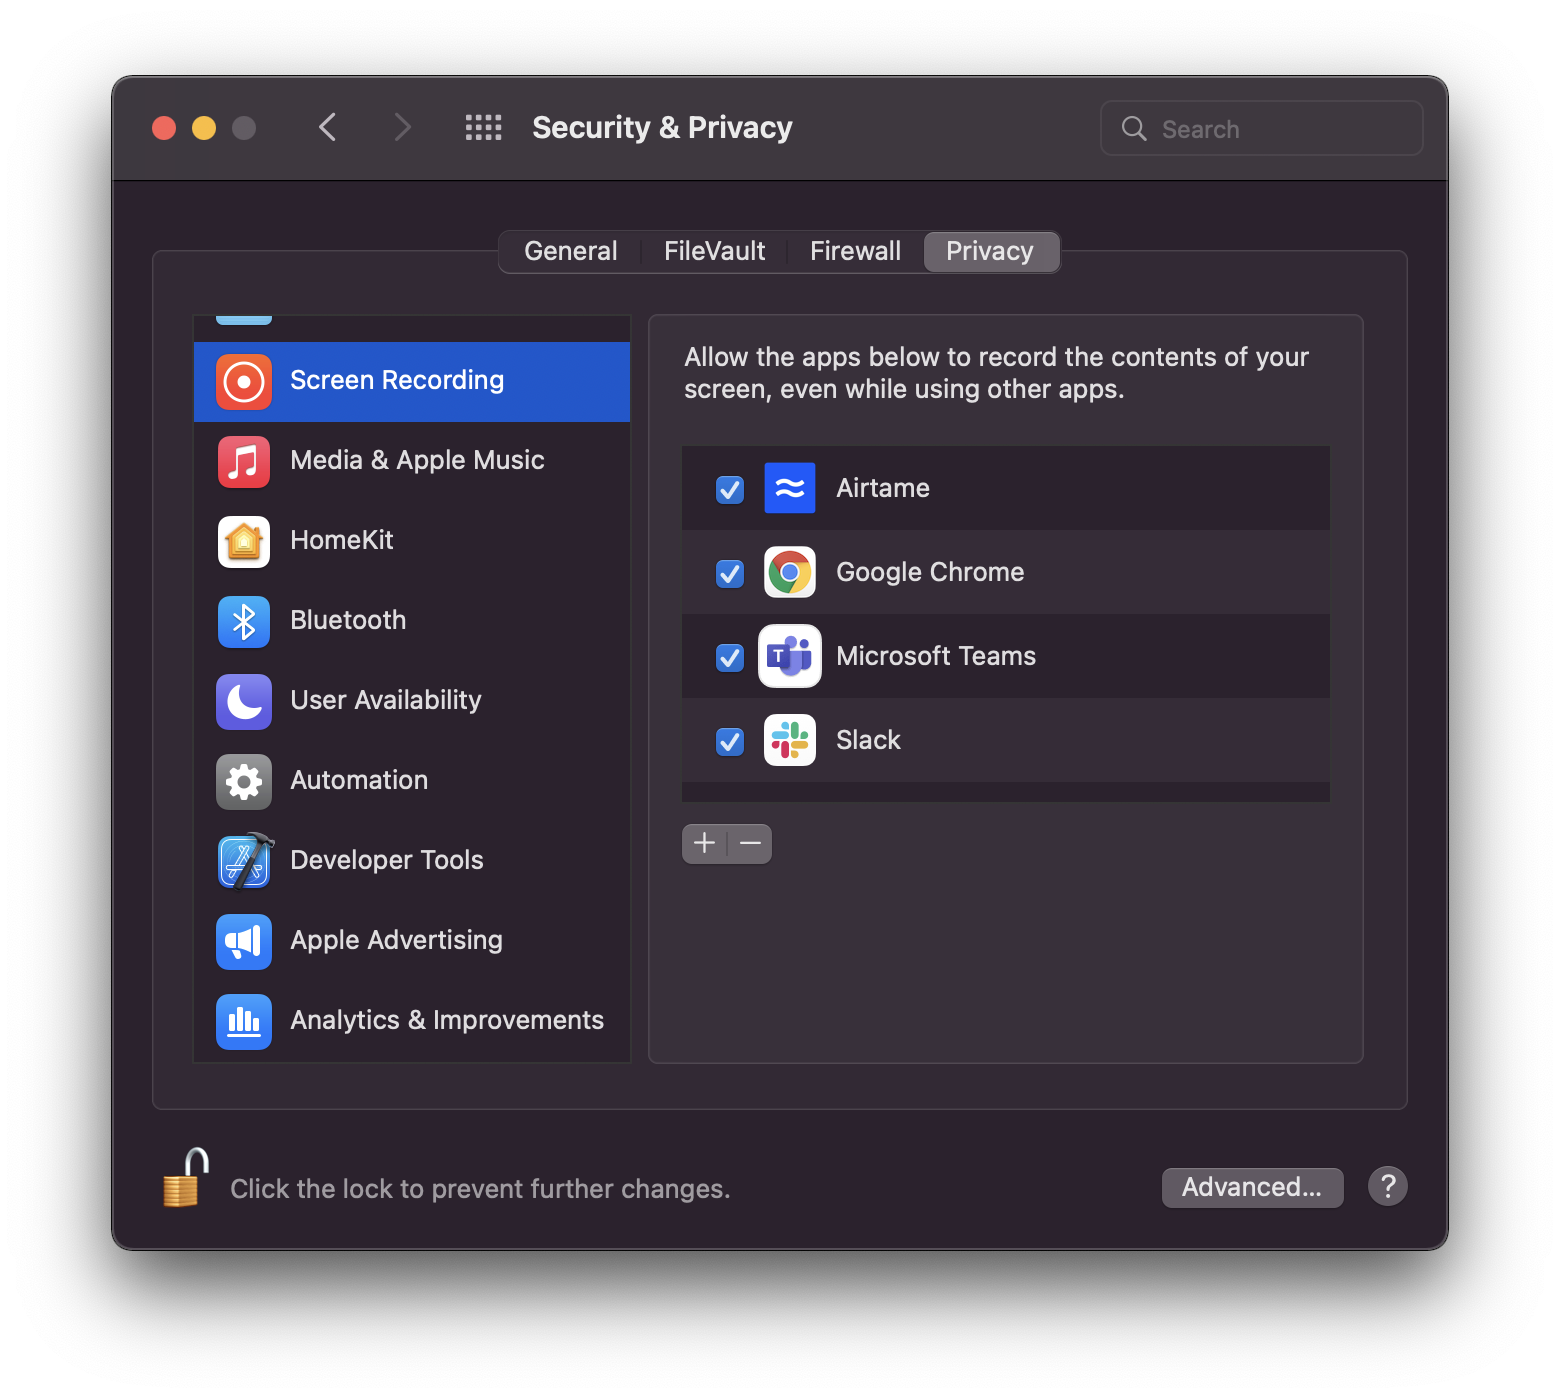Image resolution: width=1560 pixels, height=1398 pixels.
Task: Open help with the question mark button
Action: (x=1388, y=1187)
